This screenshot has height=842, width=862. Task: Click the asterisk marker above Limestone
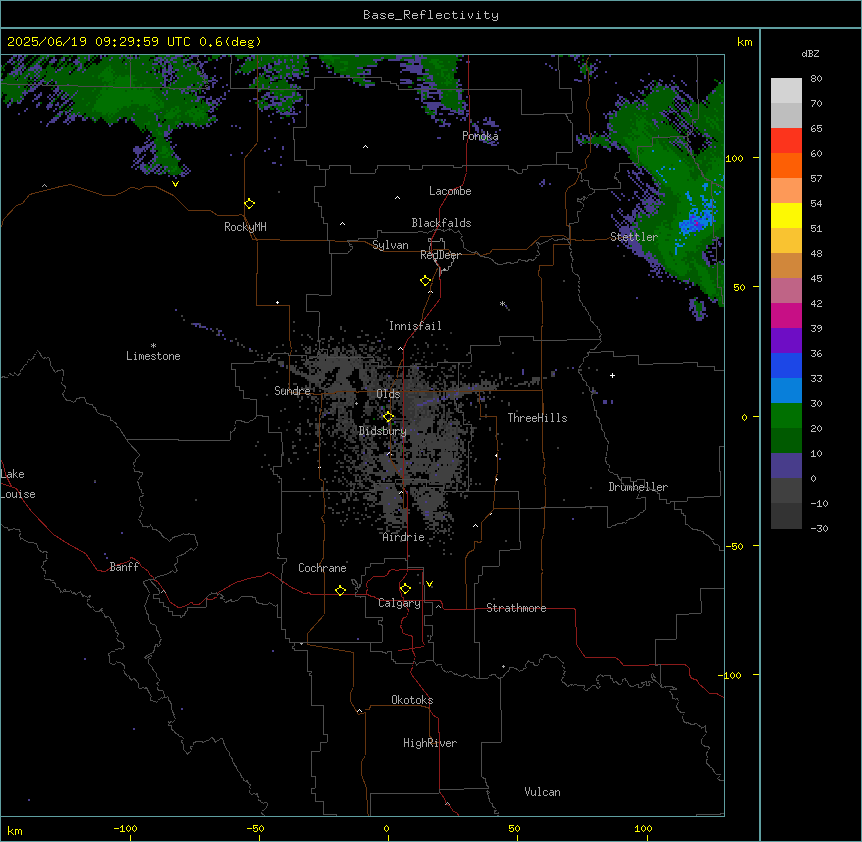[x=153, y=346]
